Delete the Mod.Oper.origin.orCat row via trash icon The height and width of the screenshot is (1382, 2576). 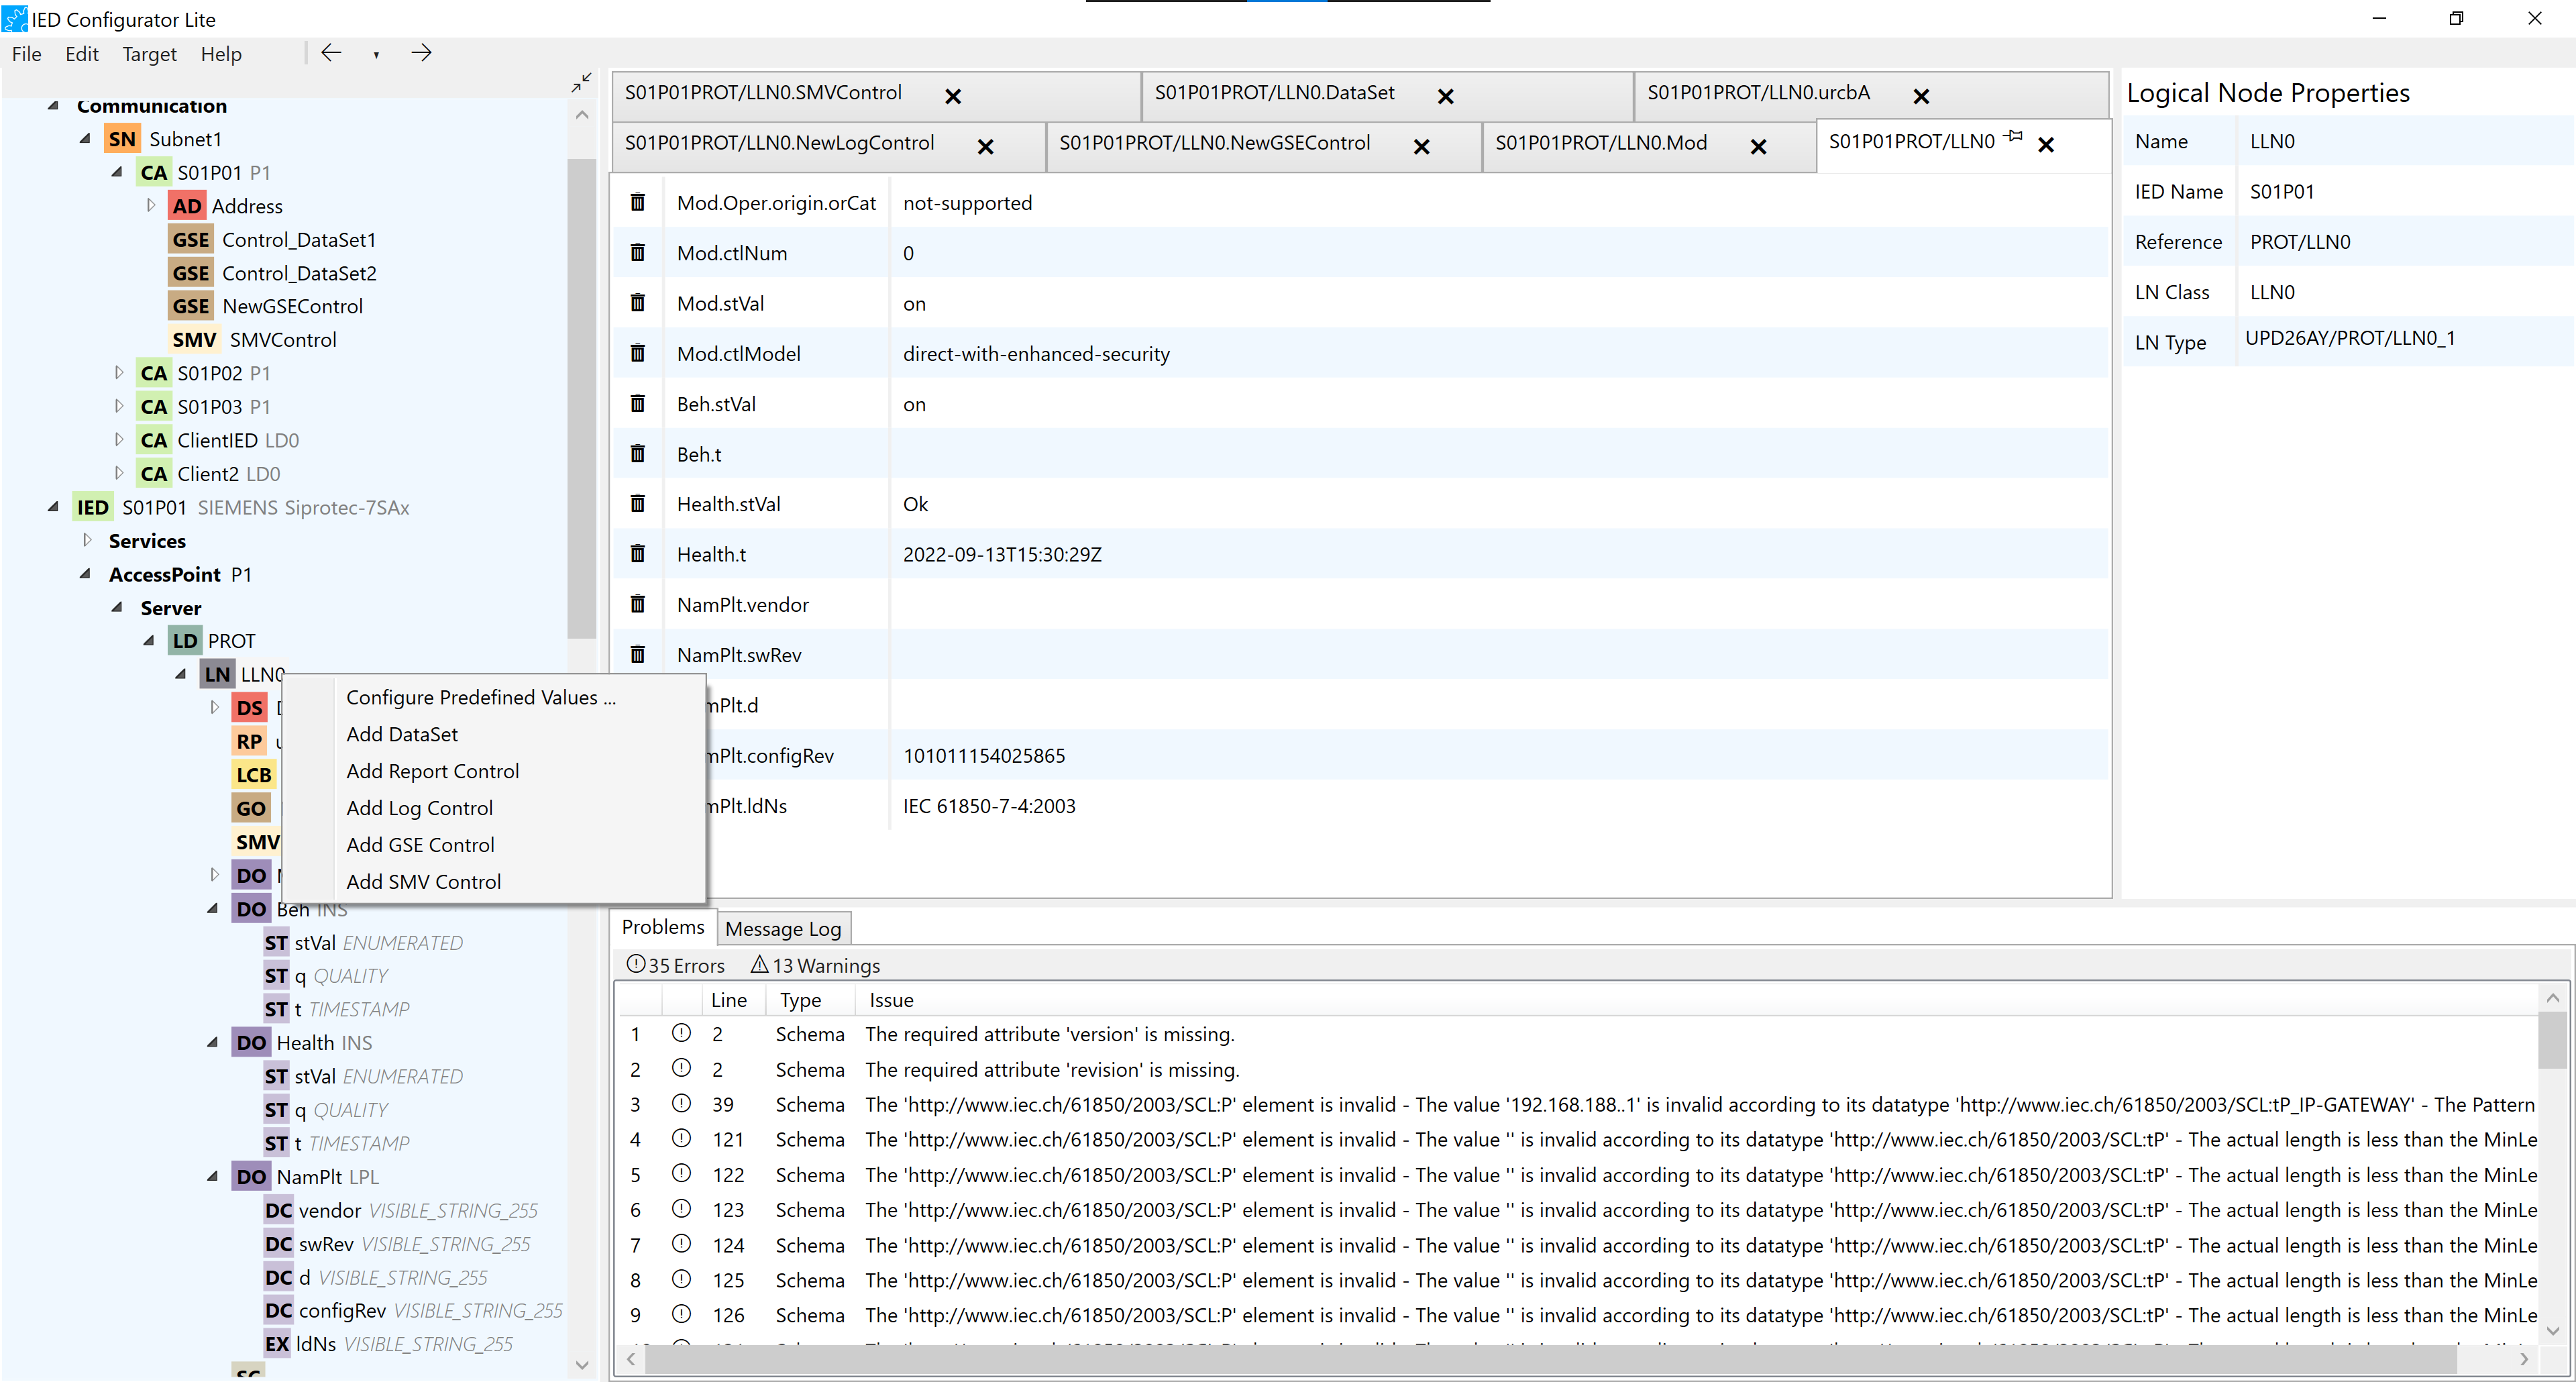[x=637, y=203]
